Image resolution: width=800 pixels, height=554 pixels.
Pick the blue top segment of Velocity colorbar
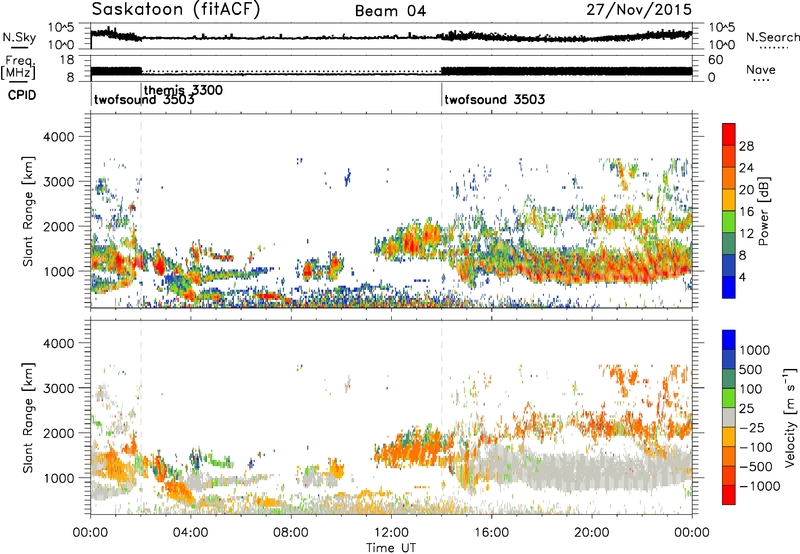pos(729,340)
